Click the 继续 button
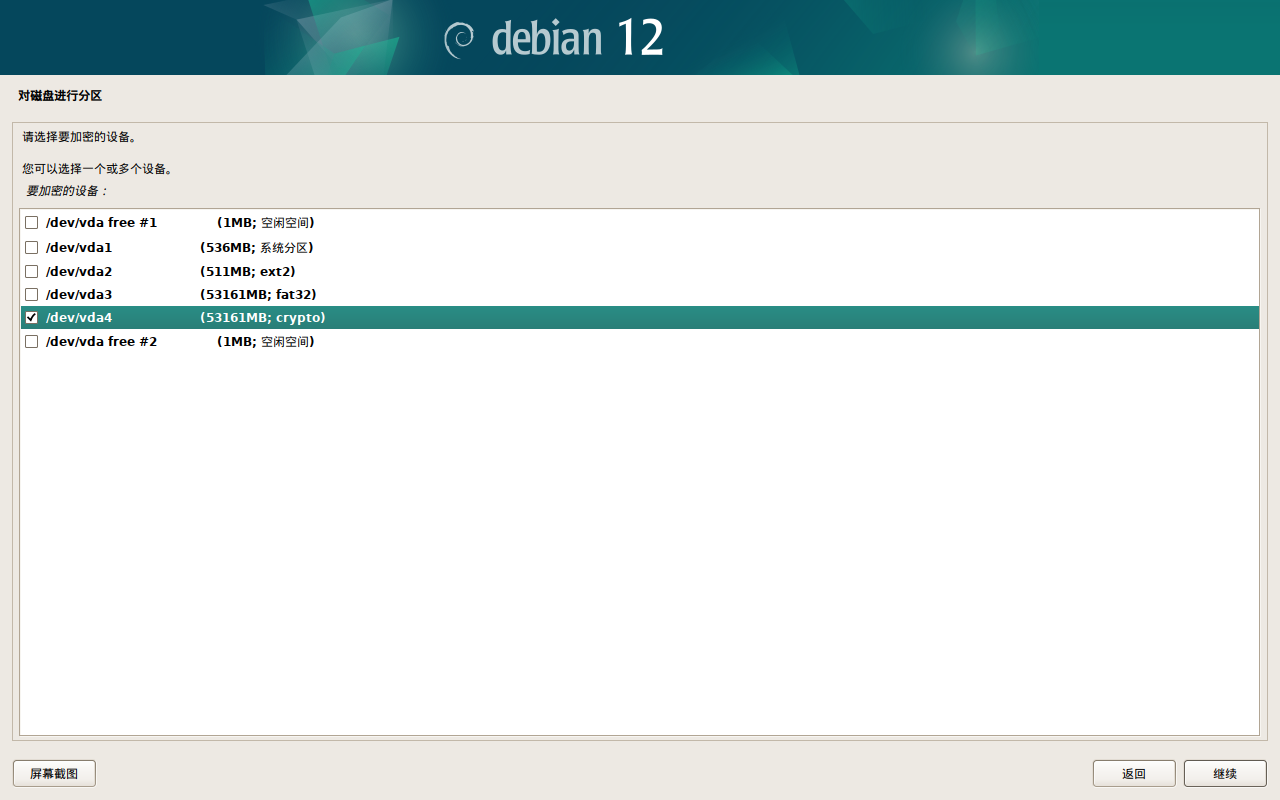 click(x=1225, y=774)
